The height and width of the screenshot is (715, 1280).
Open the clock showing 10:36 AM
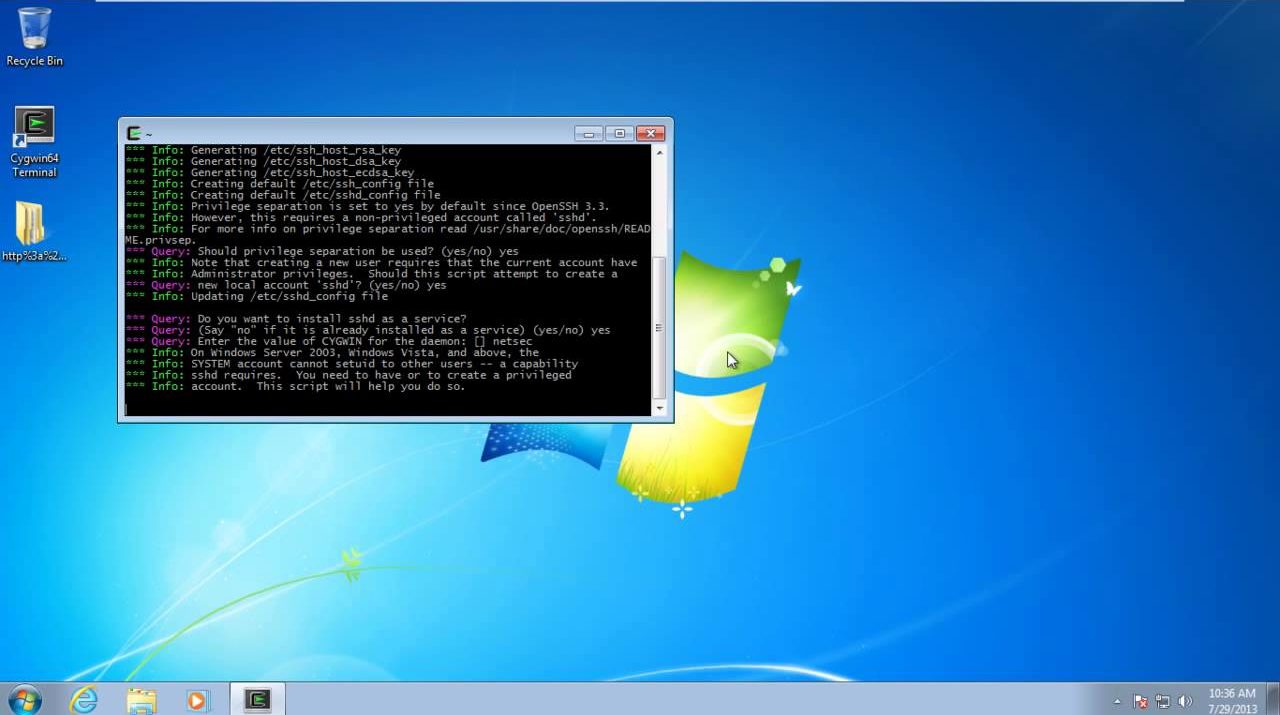(x=1232, y=700)
